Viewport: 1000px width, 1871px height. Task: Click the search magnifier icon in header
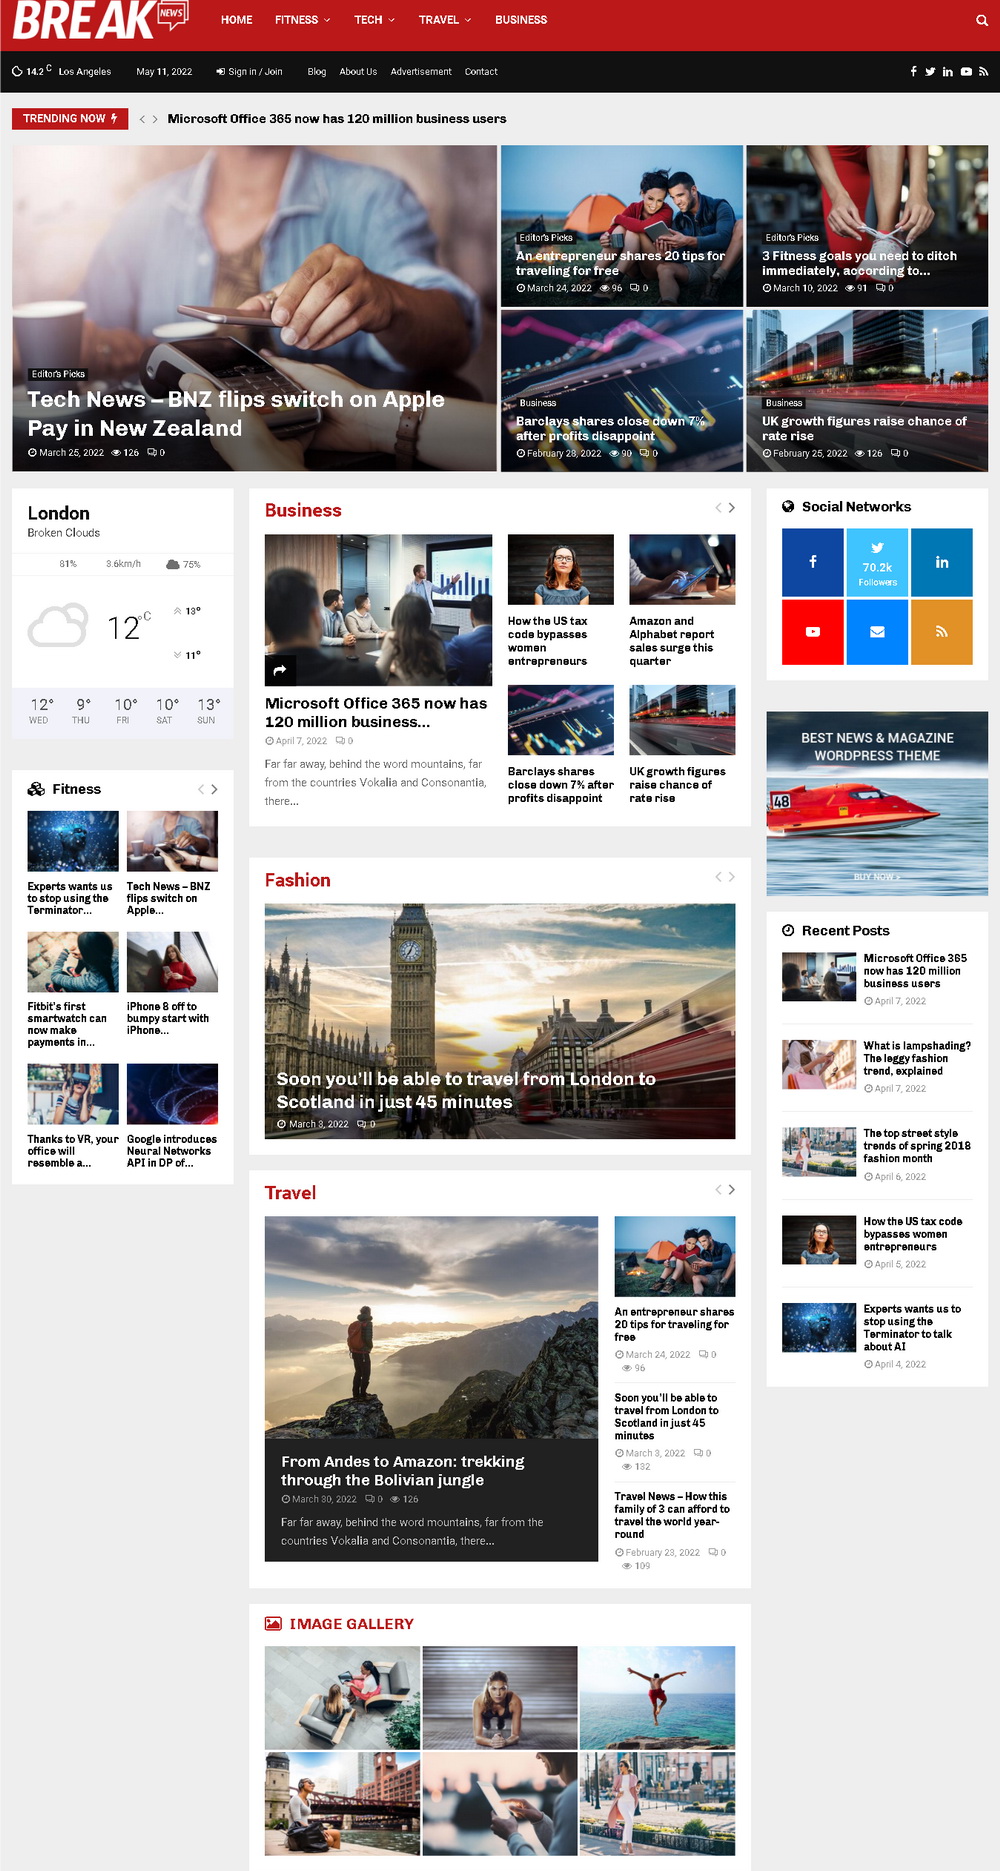[981, 20]
